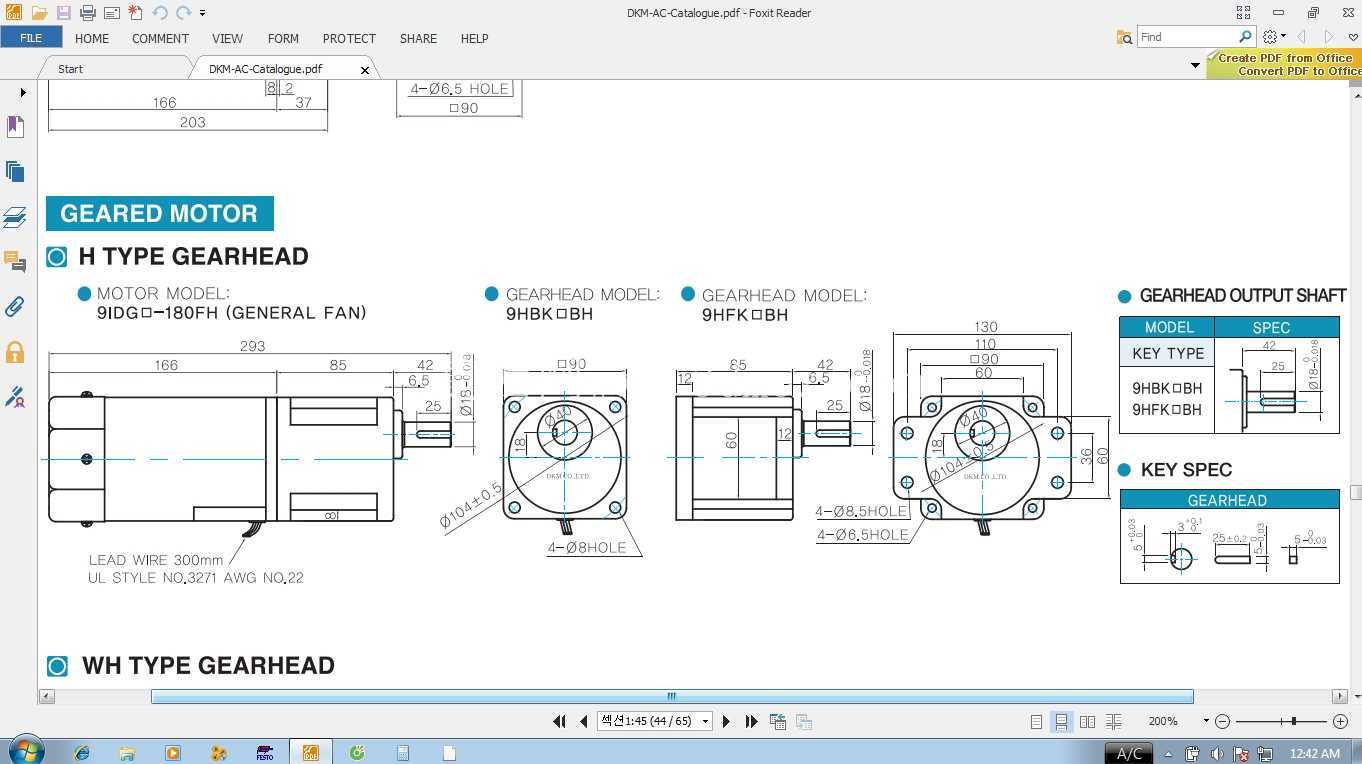Undo the last action

[159, 13]
